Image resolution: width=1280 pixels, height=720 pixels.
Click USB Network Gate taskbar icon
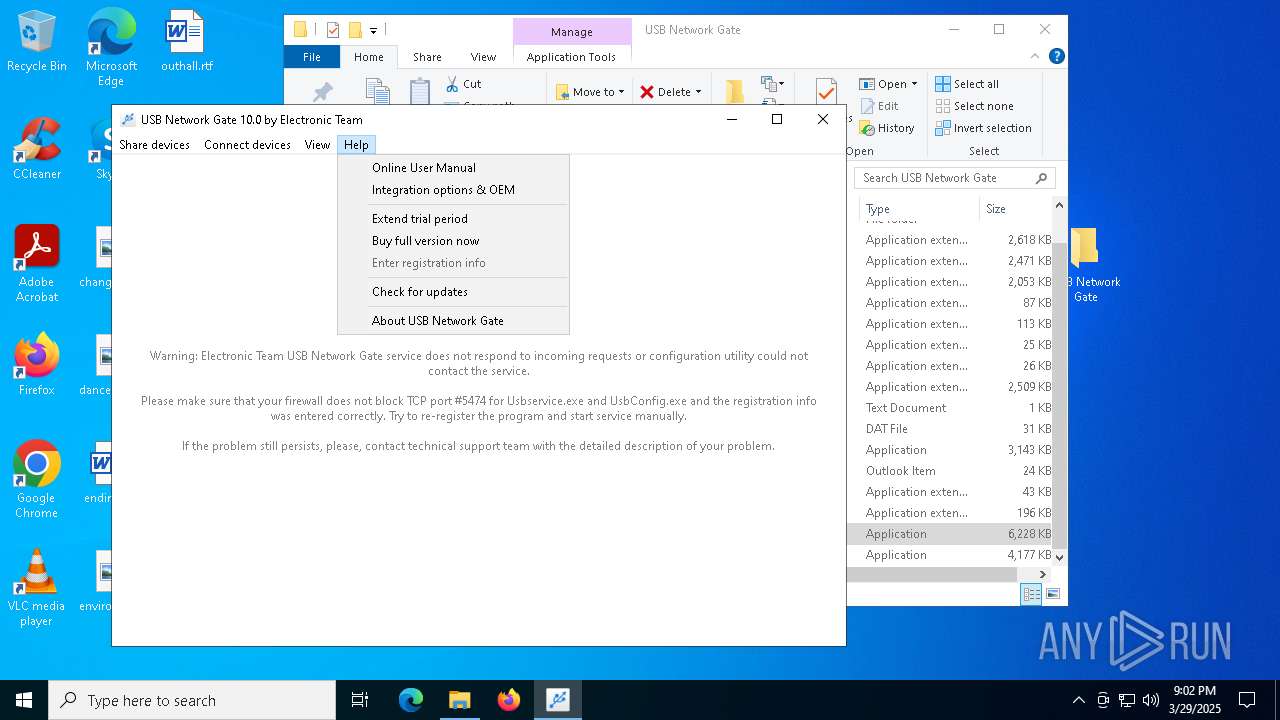click(x=557, y=700)
